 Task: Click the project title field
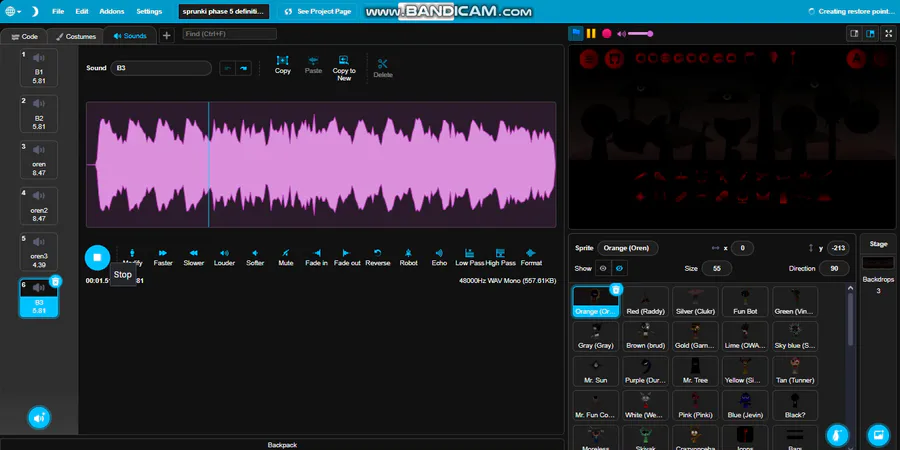click(224, 11)
